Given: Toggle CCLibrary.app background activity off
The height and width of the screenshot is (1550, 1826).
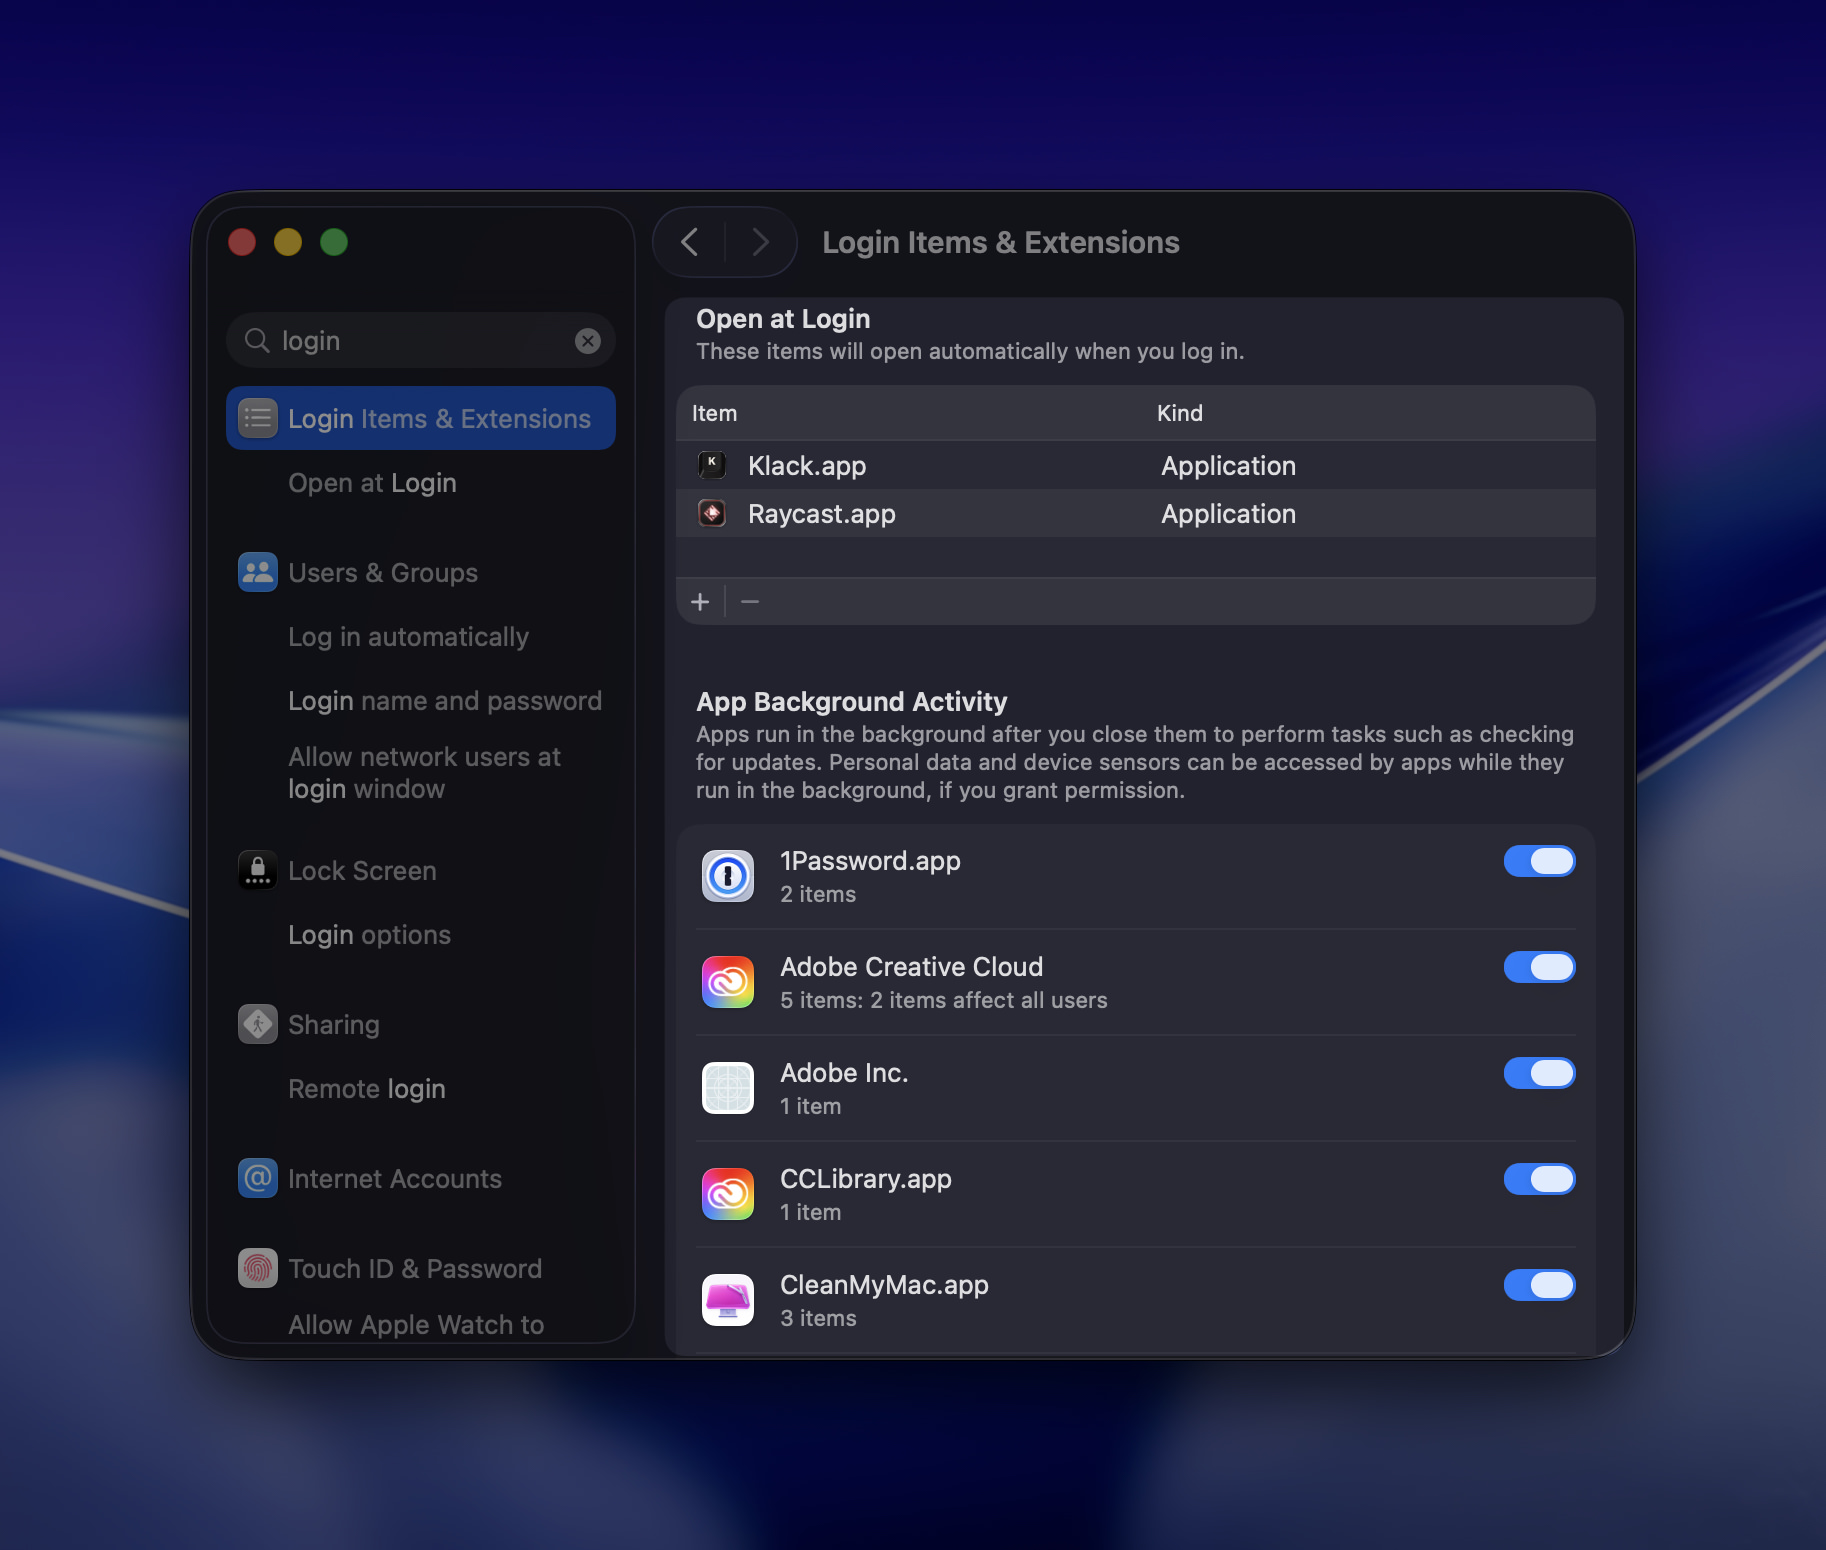Looking at the screenshot, I should pyautogui.click(x=1539, y=1179).
